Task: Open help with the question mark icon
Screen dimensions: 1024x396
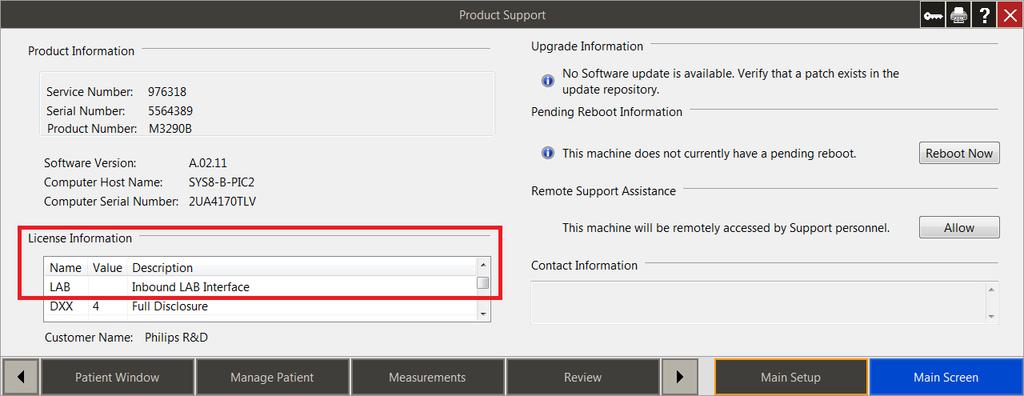Action: tap(984, 14)
